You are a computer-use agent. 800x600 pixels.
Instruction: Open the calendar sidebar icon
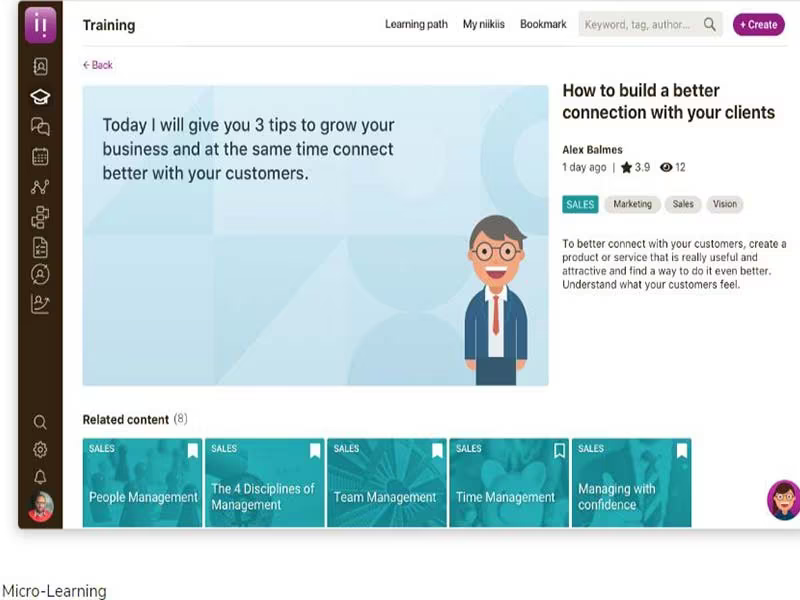click(x=40, y=156)
